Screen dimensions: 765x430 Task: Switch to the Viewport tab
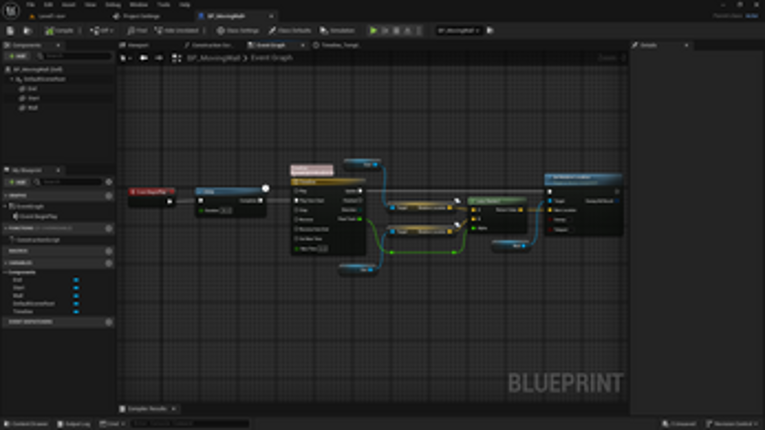point(135,45)
